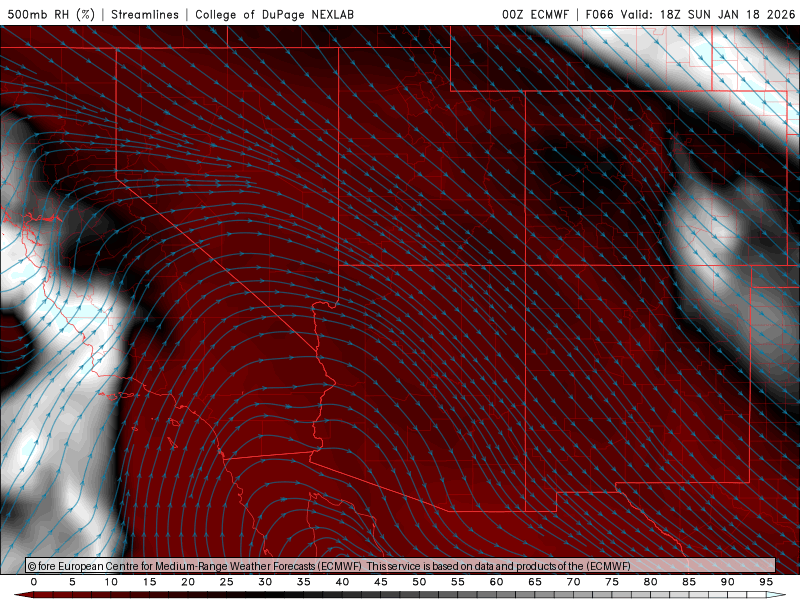Click the 70 label on the RH scale
Viewport: 800px width, 600px height.
point(573,582)
